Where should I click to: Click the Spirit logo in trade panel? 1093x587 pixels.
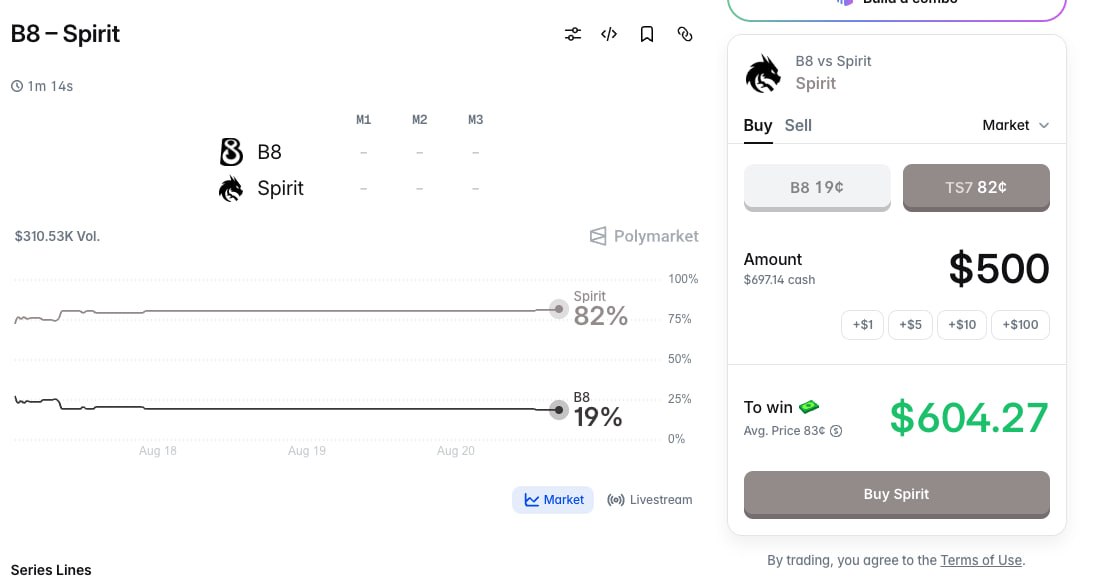tap(764, 73)
